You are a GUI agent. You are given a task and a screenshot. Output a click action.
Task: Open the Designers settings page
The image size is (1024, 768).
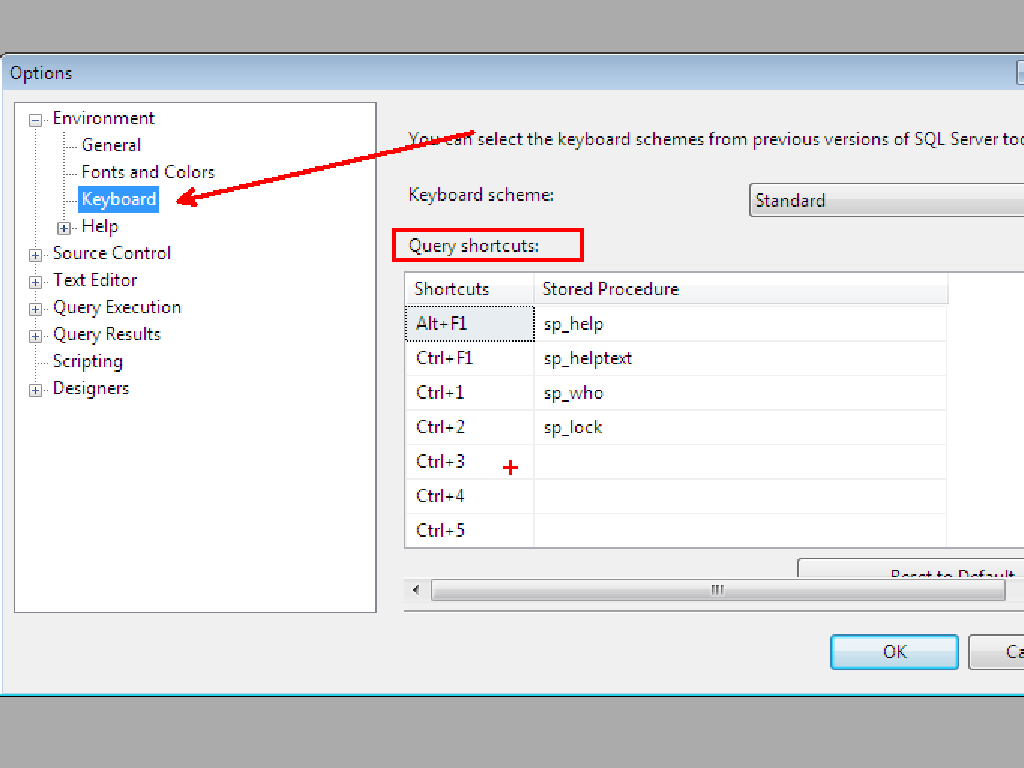click(90, 388)
